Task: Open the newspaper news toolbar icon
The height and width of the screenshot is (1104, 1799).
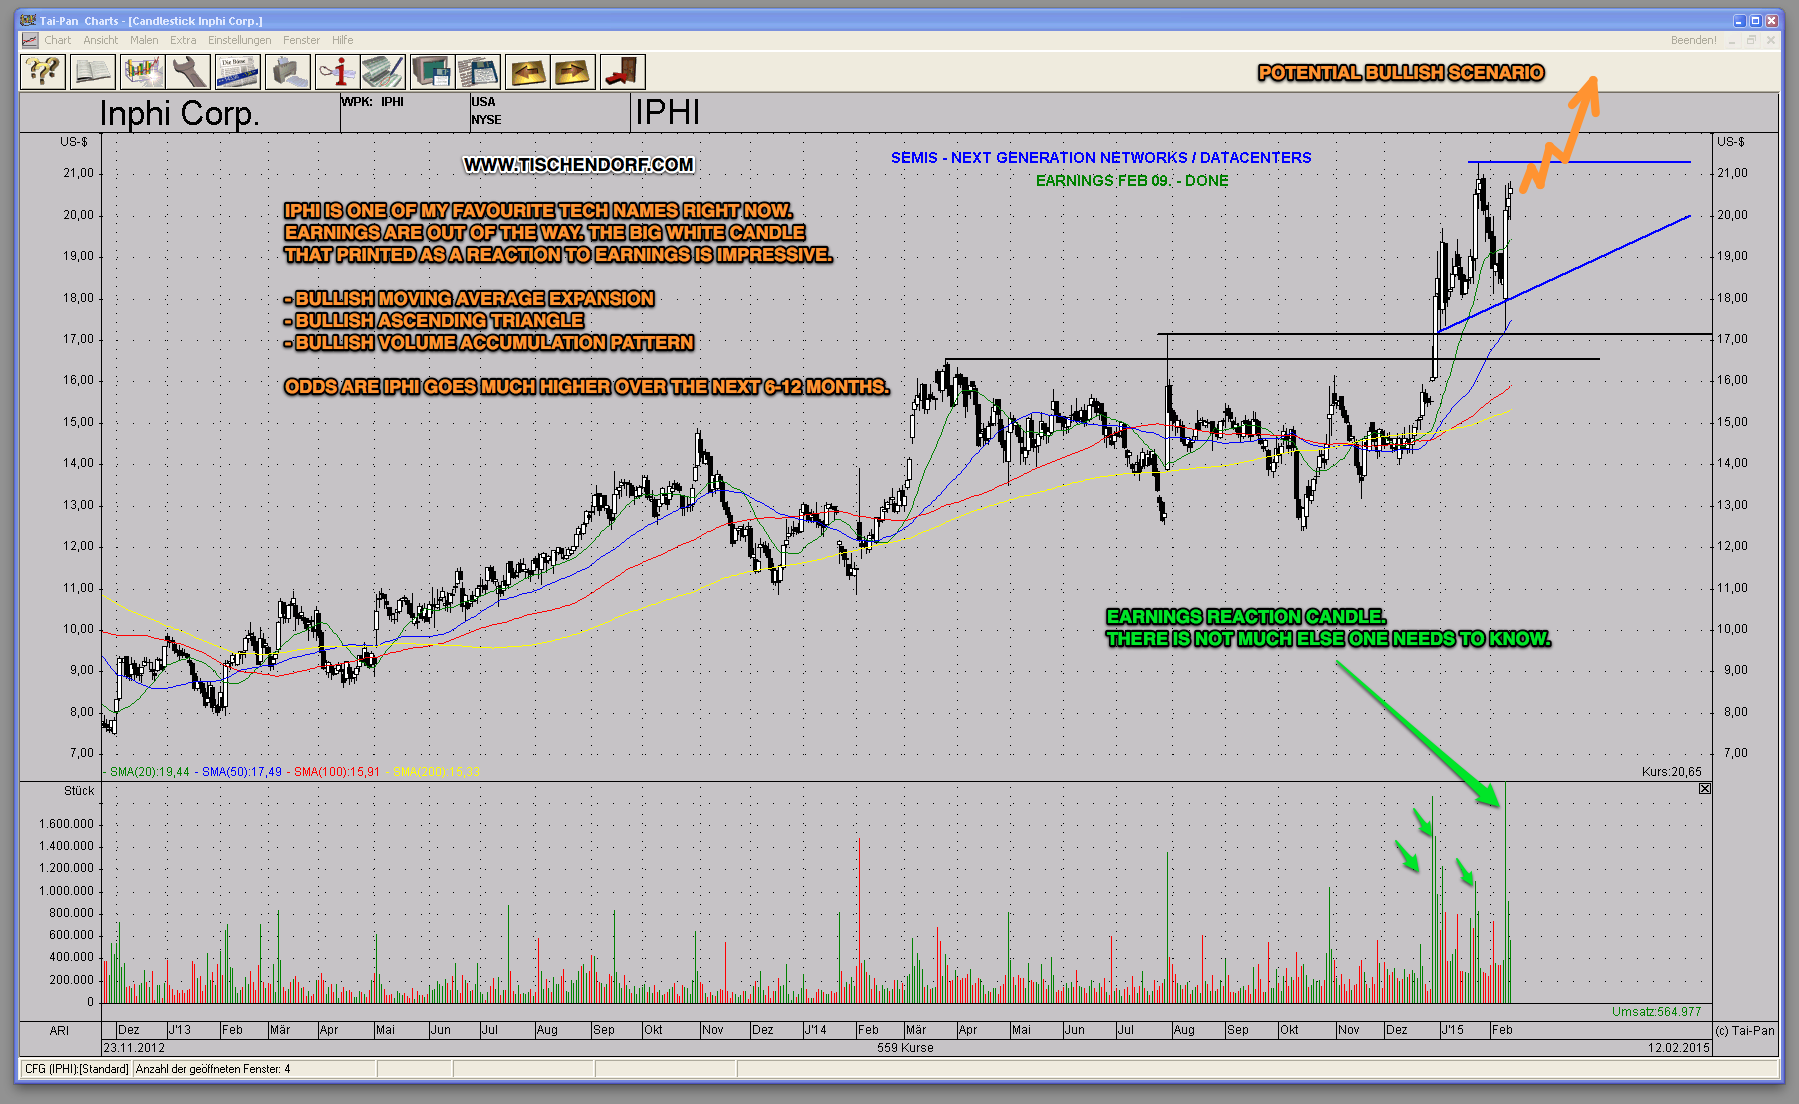Action: pyautogui.click(x=237, y=72)
